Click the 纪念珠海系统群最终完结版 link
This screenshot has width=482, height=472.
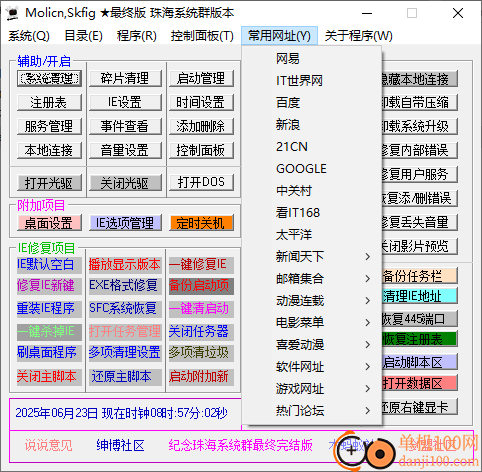pos(240,445)
